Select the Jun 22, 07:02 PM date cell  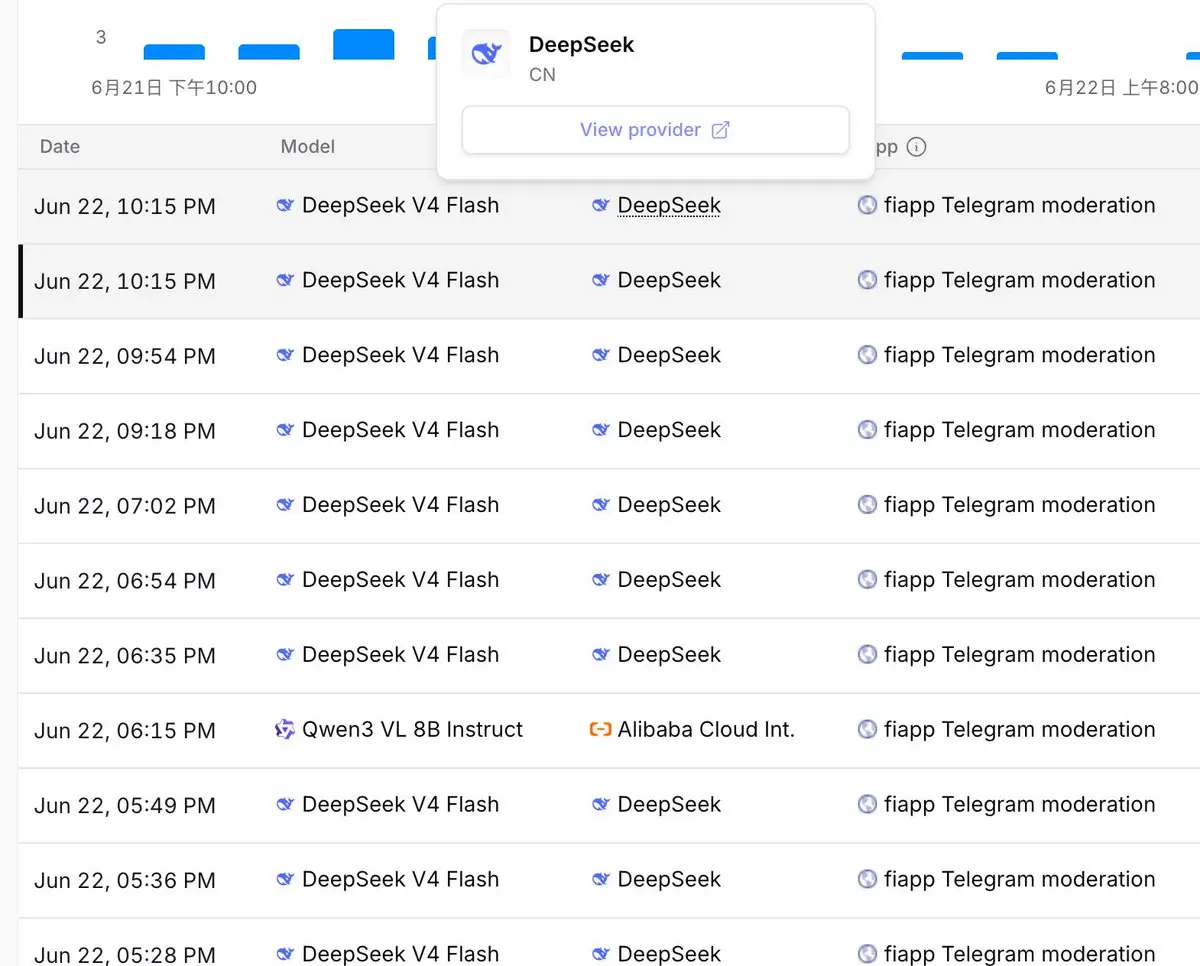tap(125, 506)
